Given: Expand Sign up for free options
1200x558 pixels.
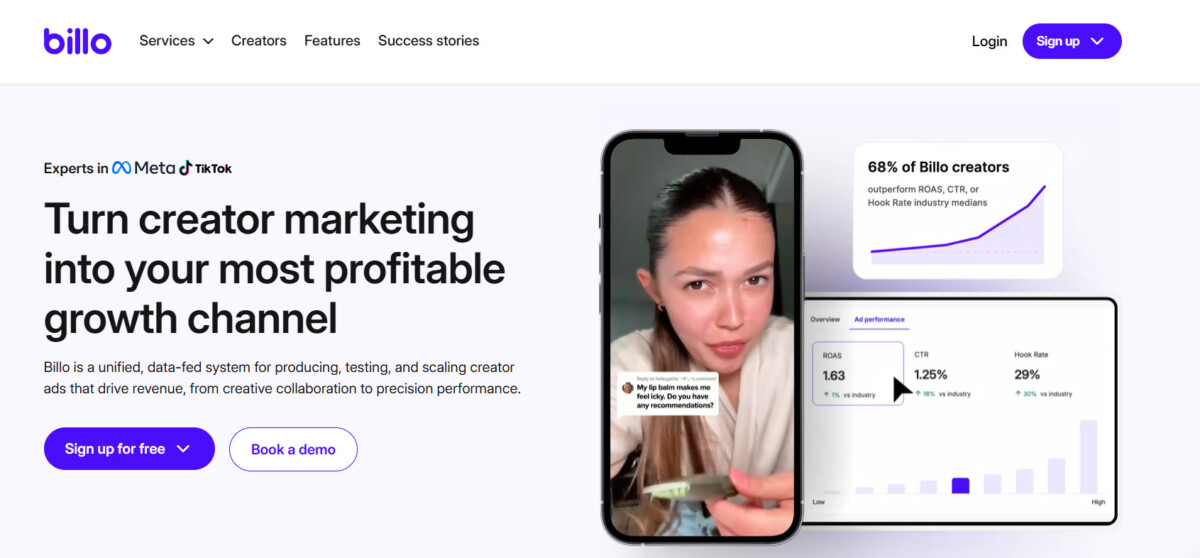Looking at the screenshot, I should click(x=129, y=449).
